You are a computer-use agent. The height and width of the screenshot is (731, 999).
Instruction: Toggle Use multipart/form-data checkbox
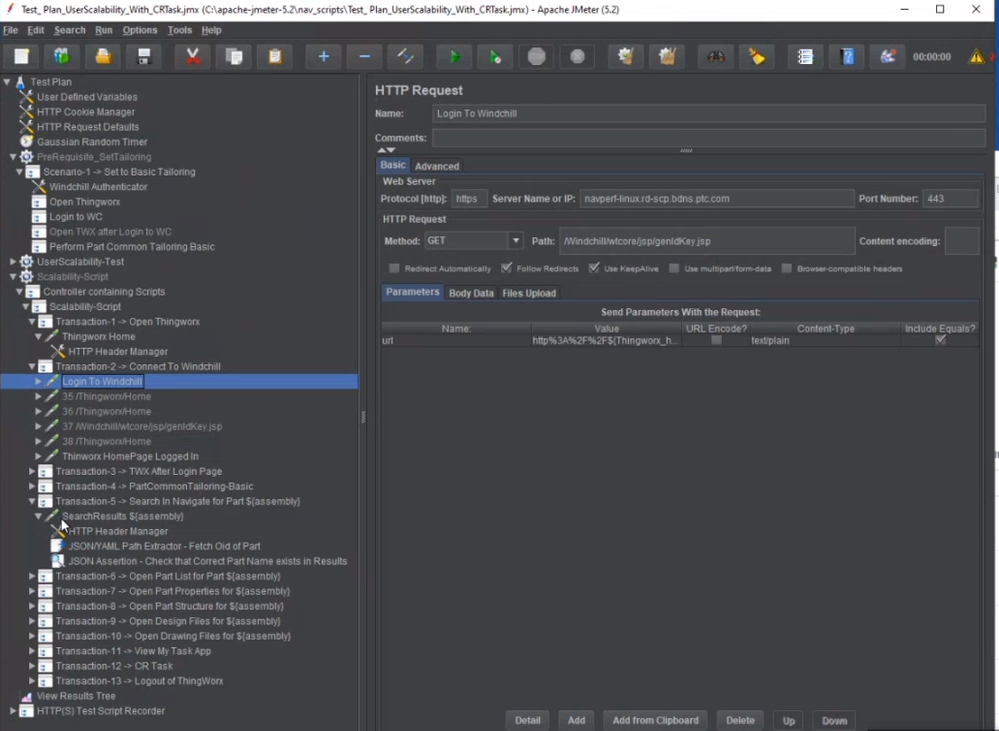pyautogui.click(x=674, y=268)
